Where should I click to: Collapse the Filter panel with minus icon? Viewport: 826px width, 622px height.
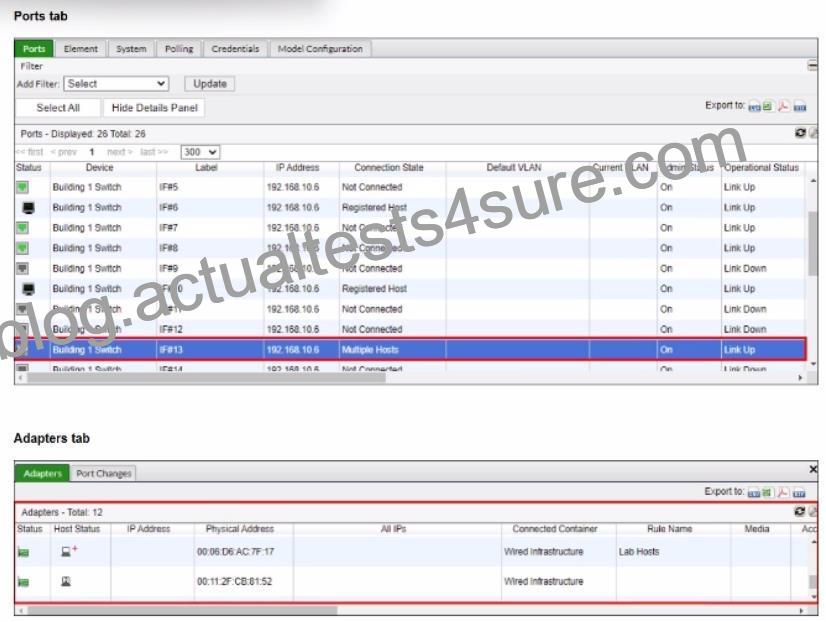tap(812, 66)
